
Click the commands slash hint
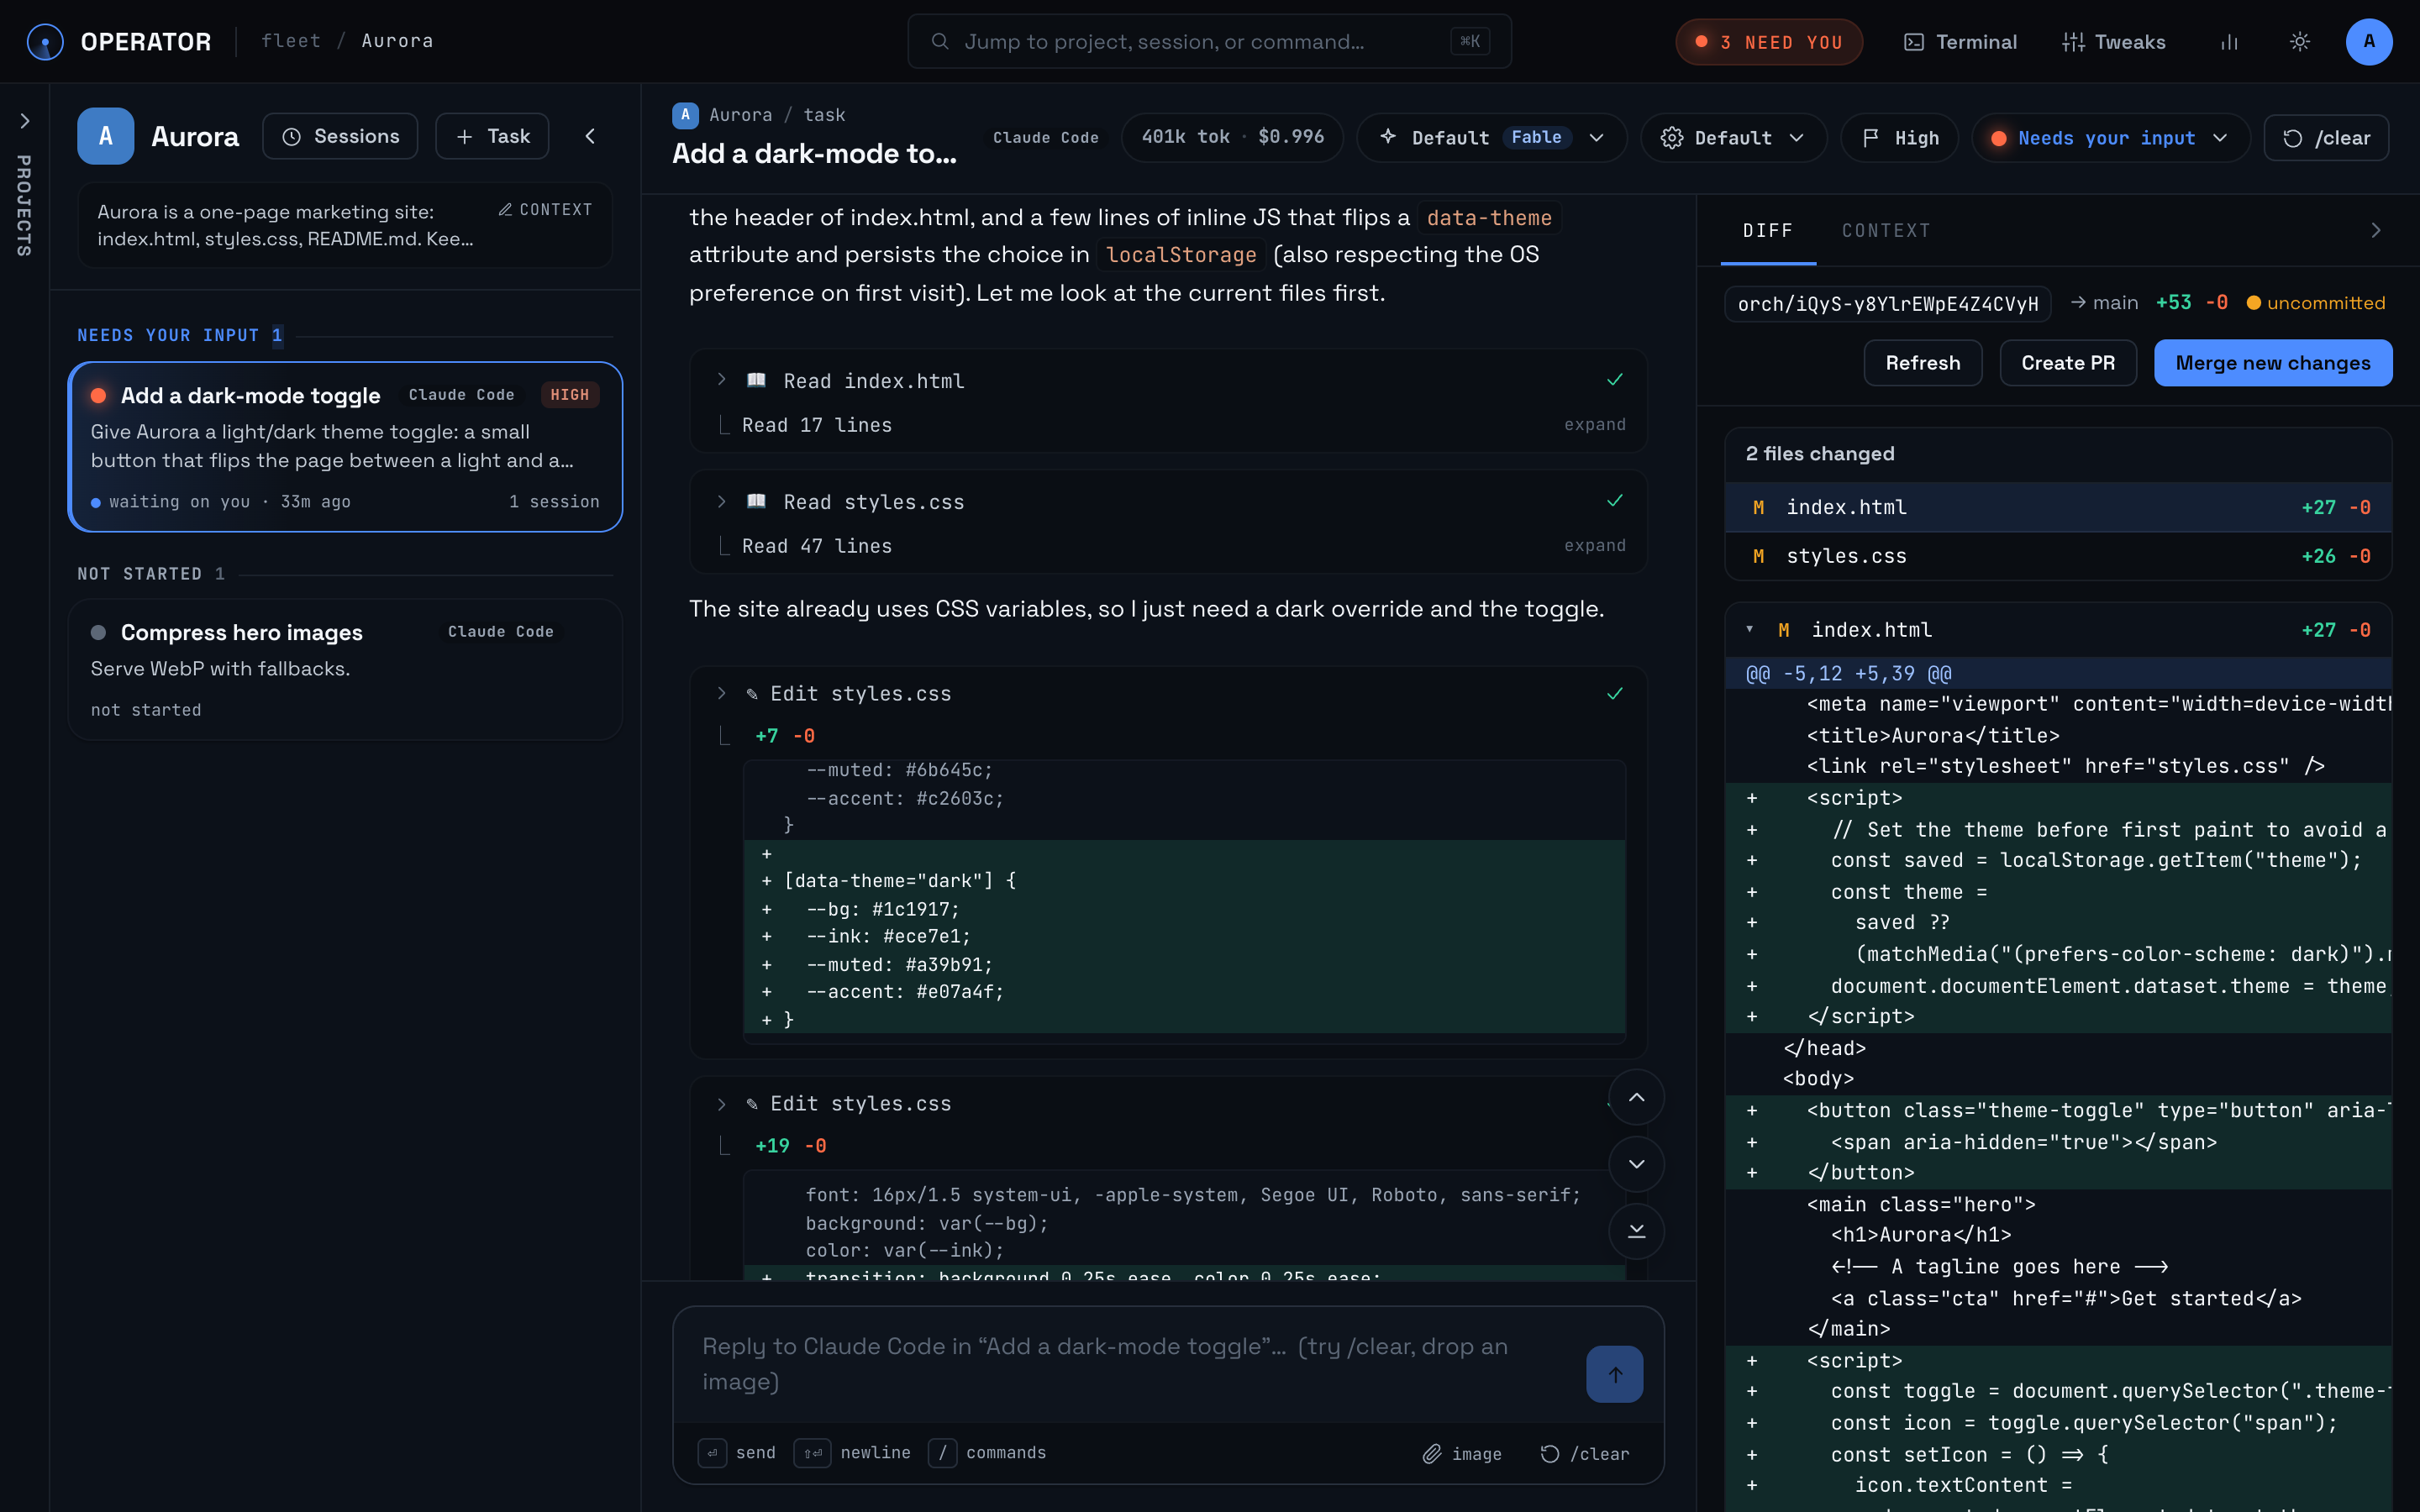[x=987, y=1453]
